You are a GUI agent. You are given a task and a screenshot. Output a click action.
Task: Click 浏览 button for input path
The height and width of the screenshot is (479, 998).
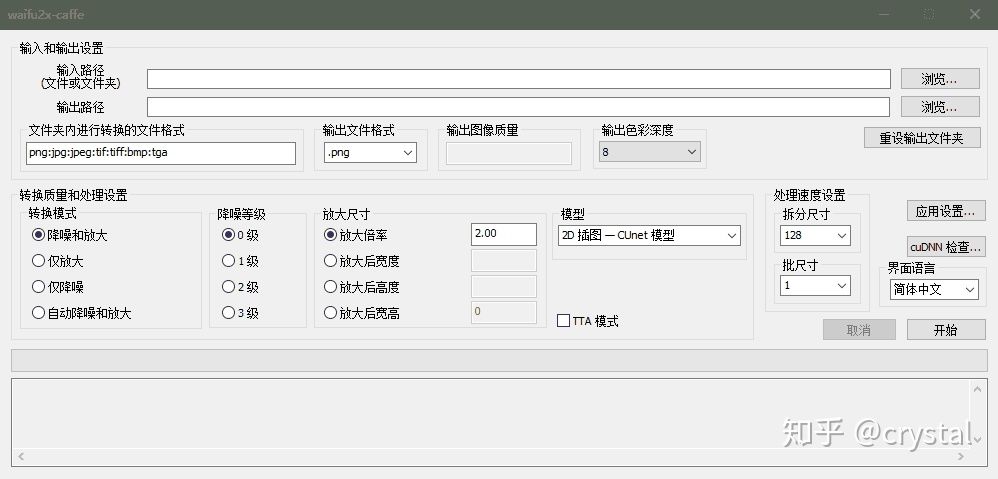coord(940,80)
